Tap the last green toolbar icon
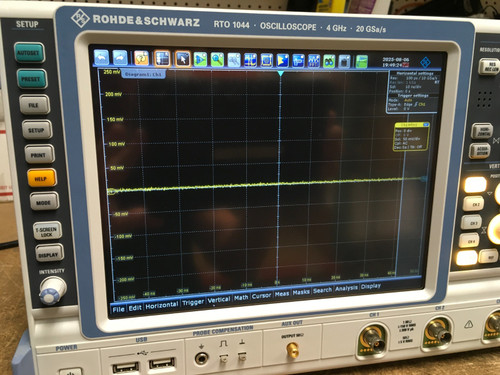500x375 pixels. pos(361,62)
